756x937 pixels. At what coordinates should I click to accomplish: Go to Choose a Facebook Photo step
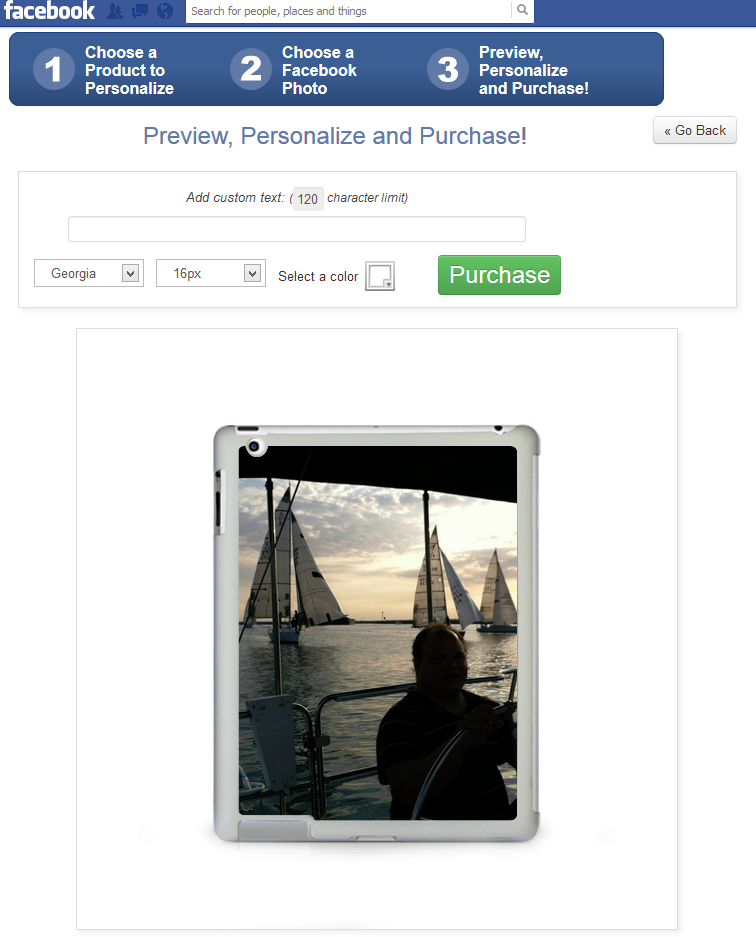point(319,70)
